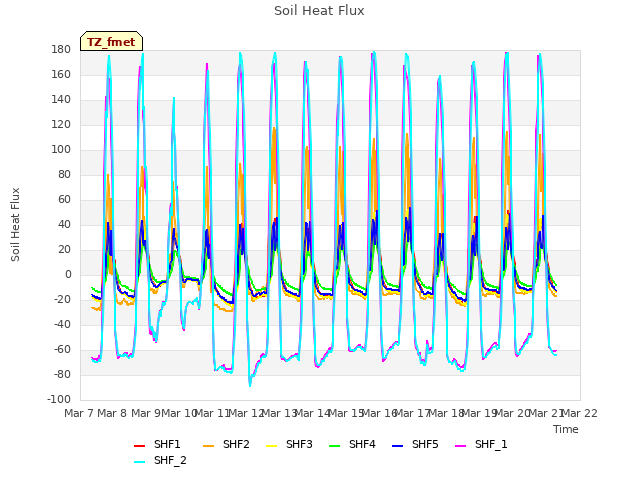Viewport: 640px width, 480px height.
Task: Click the Mar 9 x-axis date label
Action: [x=146, y=413]
